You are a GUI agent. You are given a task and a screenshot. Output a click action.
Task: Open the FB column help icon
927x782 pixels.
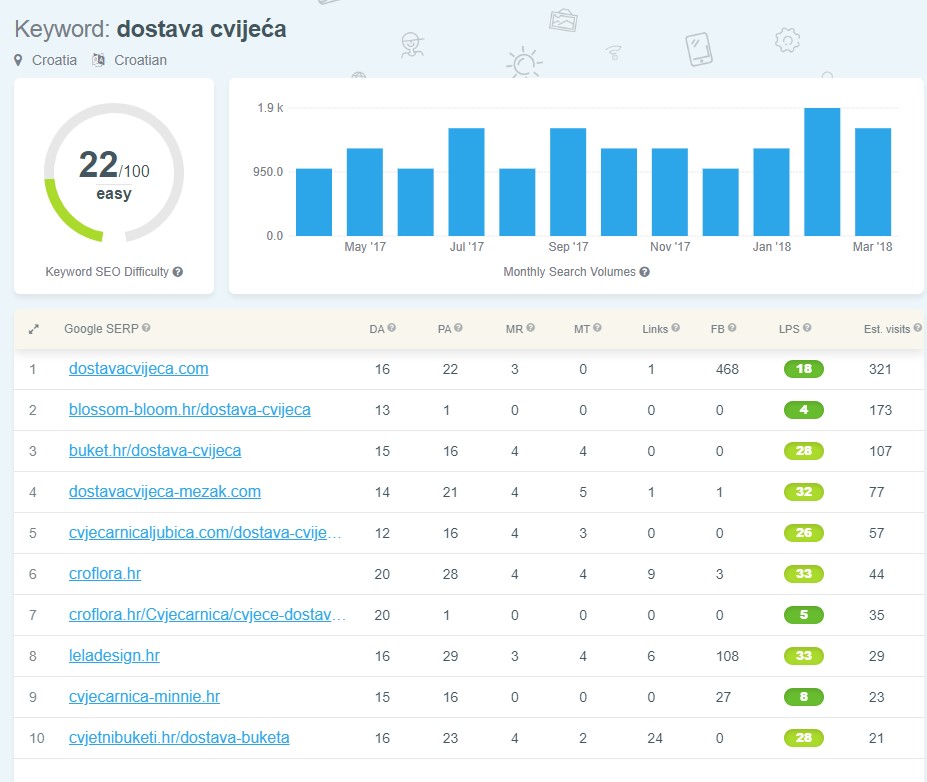pos(732,327)
